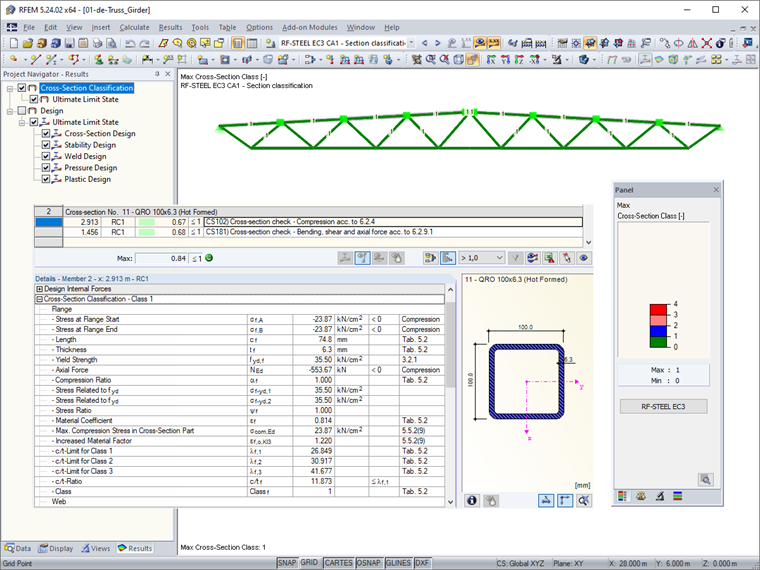Go to the next result case with the right arrow
The width and height of the screenshot is (760, 570).
tap(438, 43)
